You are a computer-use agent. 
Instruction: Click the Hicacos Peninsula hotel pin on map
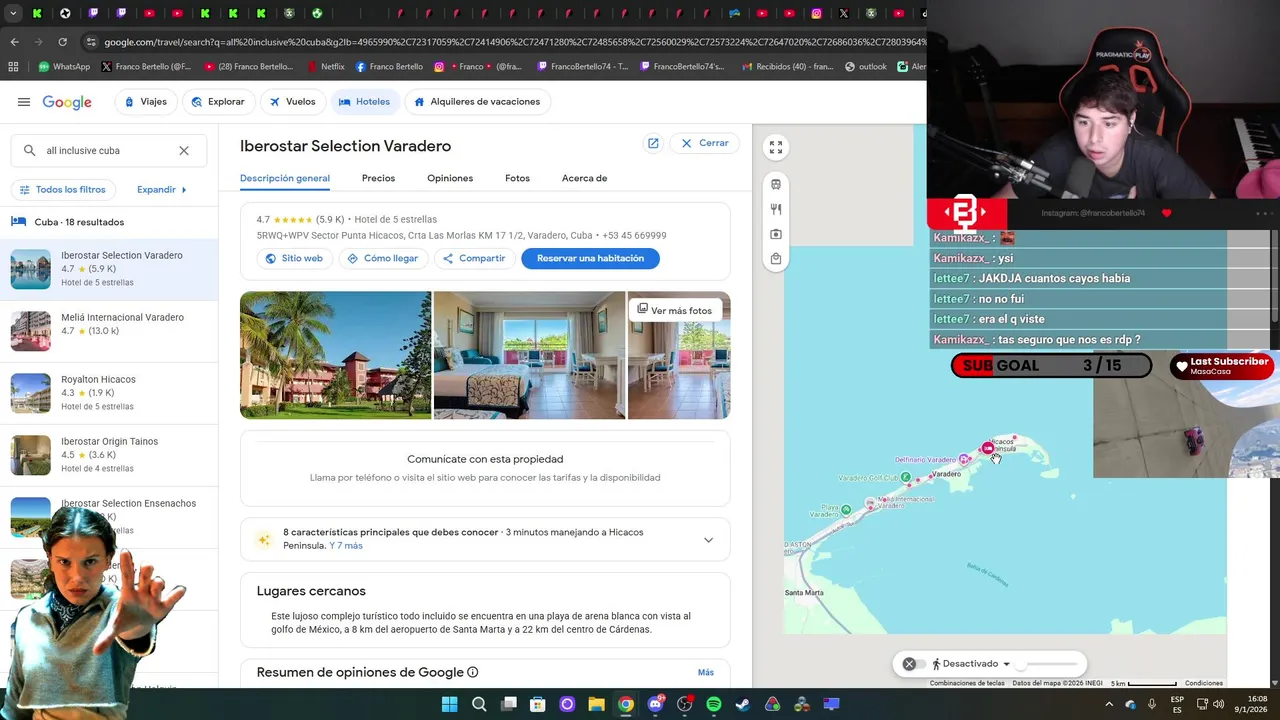pos(988,447)
